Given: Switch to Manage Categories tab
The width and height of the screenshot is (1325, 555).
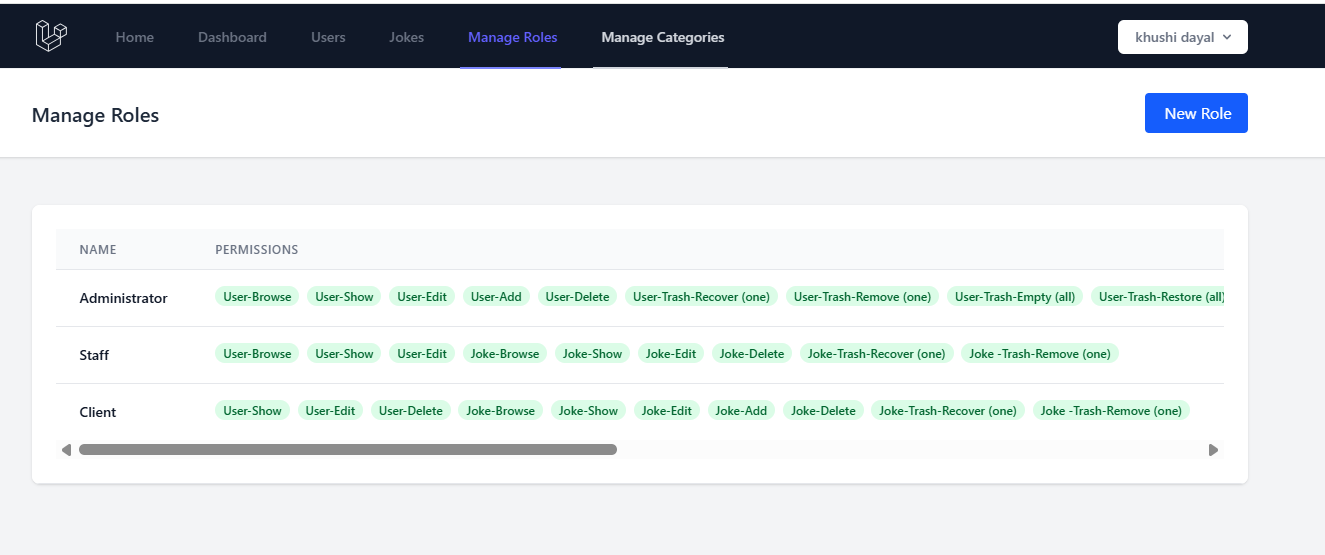Looking at the screenshot, I should [x=662, y=37].
